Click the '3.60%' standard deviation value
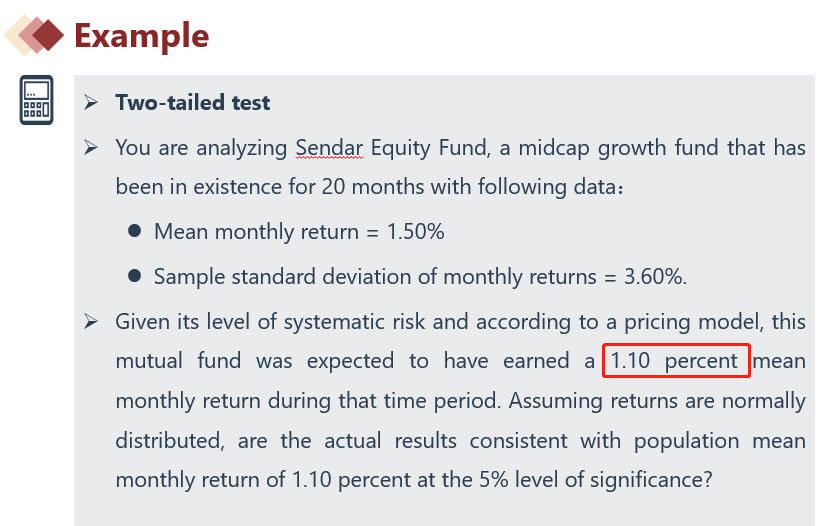This screenshot has width=828, height=526. [655, 277]
